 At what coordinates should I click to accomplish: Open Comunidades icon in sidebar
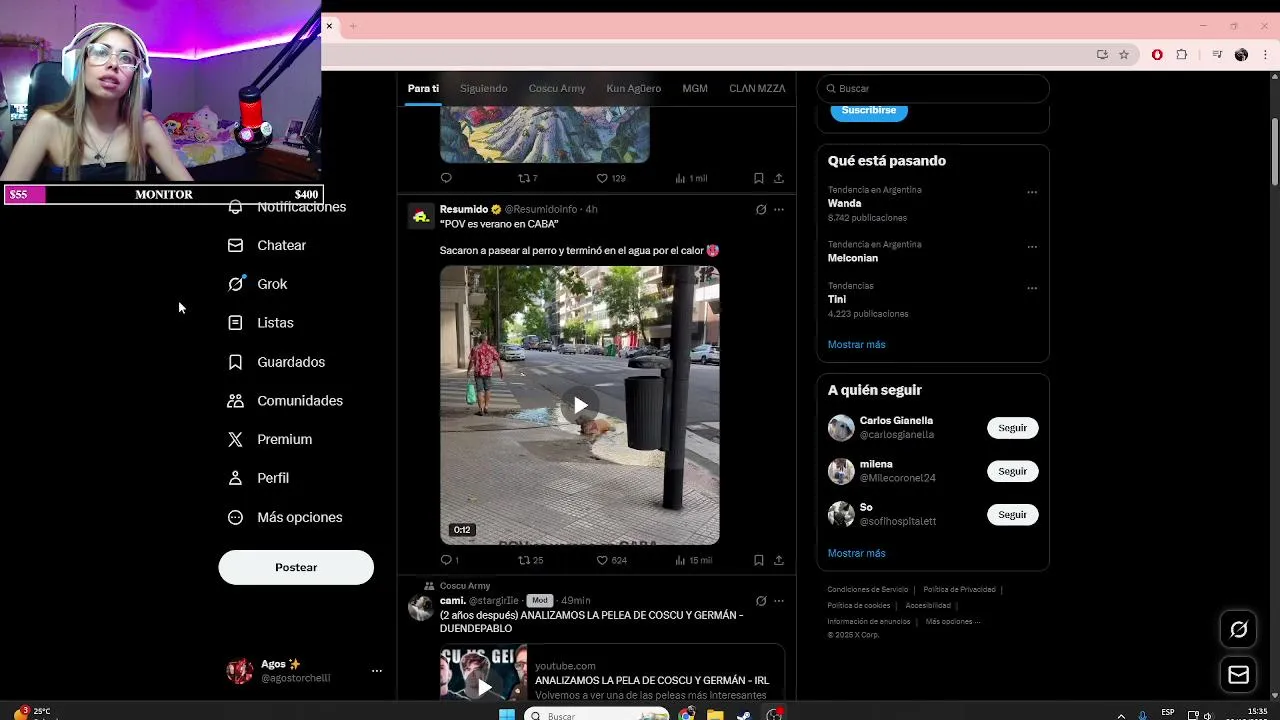pyautogui.click(x=235, y=401)
